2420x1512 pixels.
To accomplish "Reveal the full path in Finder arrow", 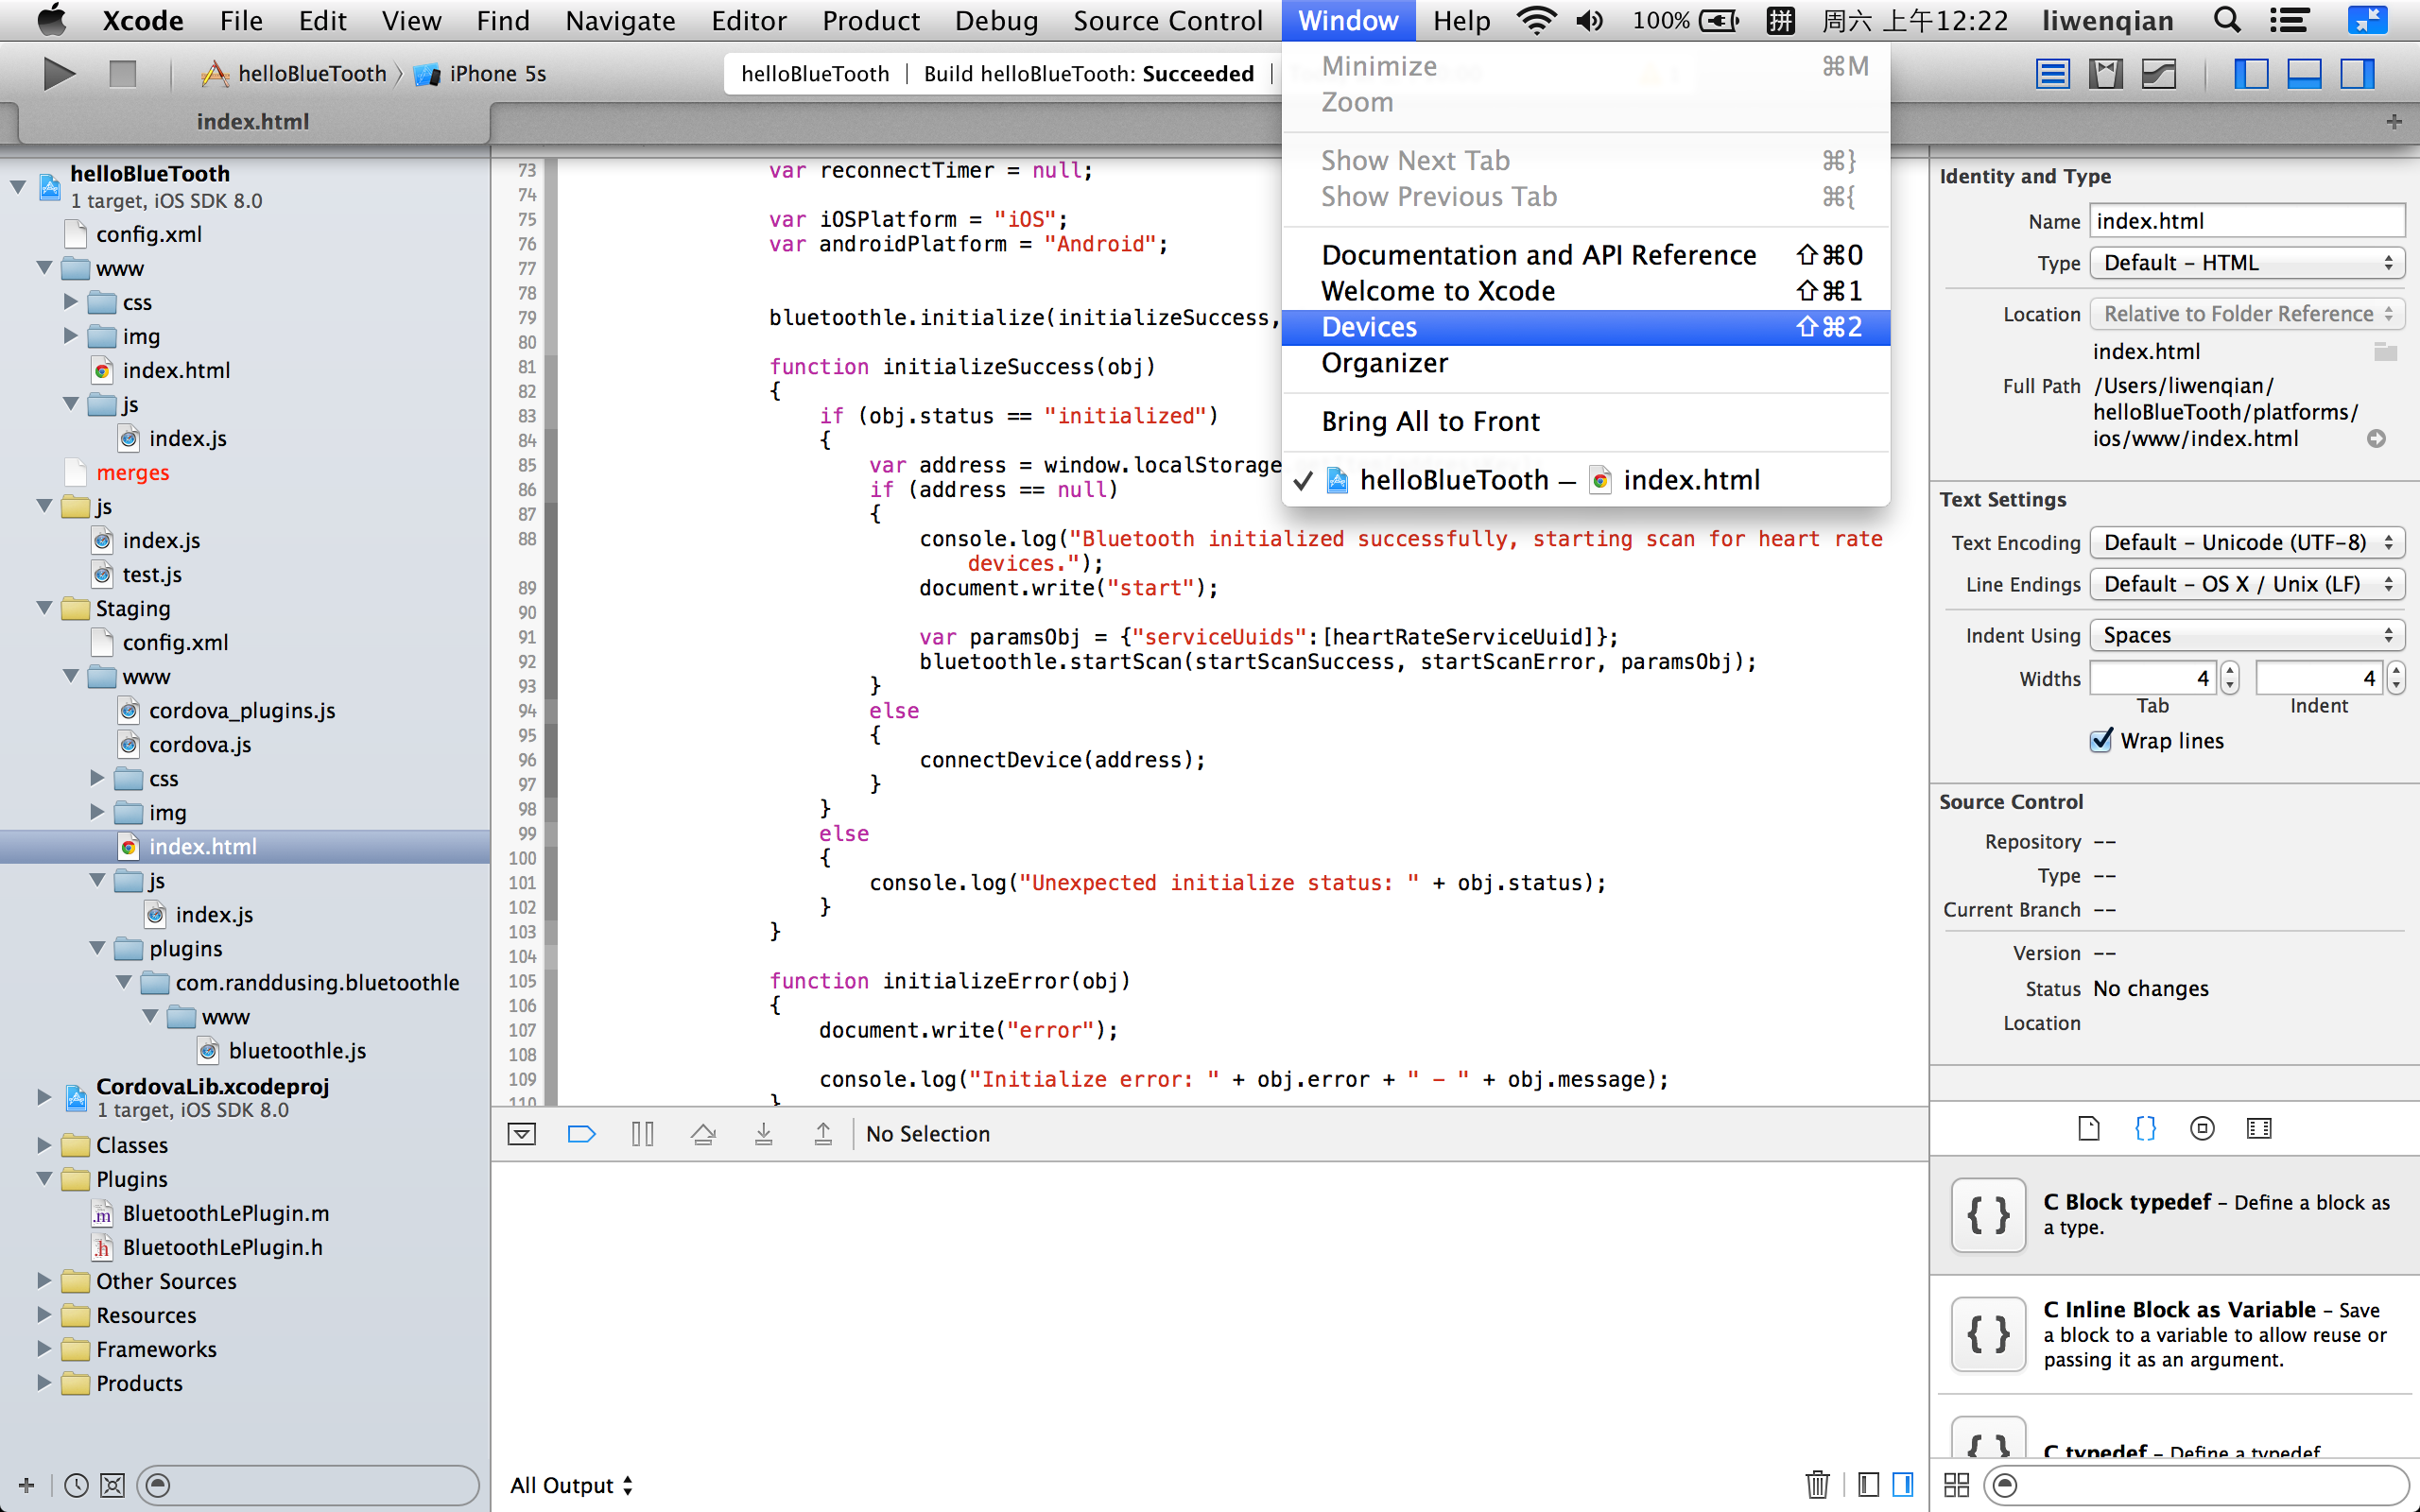I will click(2376, 438).
